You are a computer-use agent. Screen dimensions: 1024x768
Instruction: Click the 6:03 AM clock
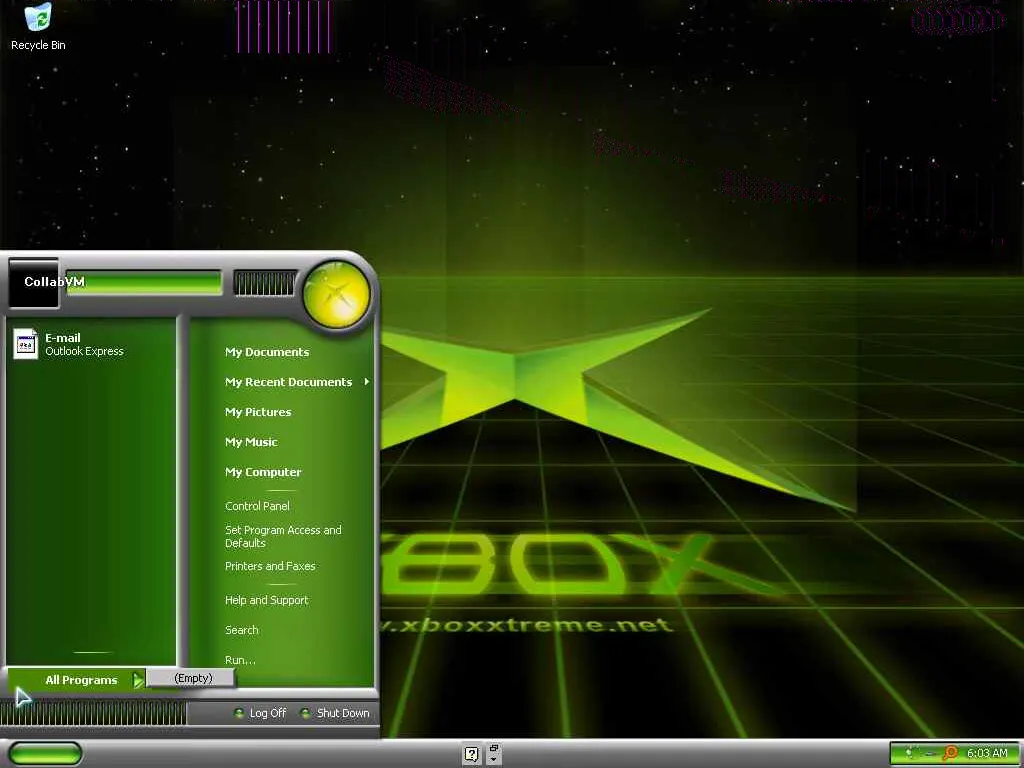[x=987, y=753]
